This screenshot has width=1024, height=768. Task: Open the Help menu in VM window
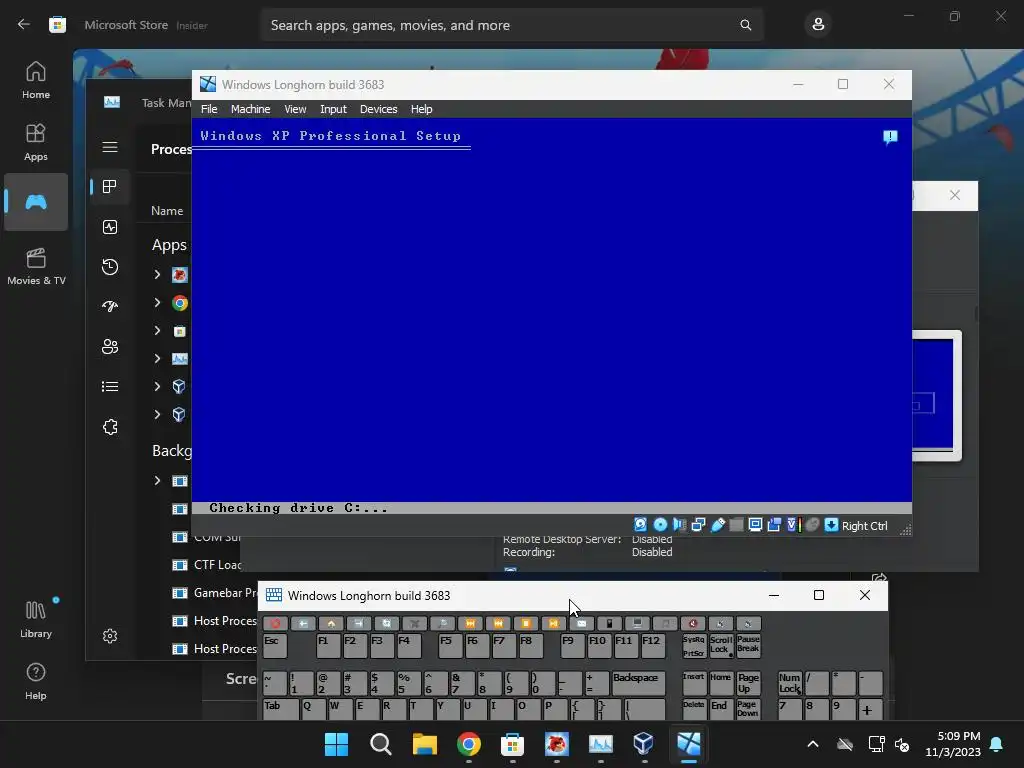(x=421, y=109)
